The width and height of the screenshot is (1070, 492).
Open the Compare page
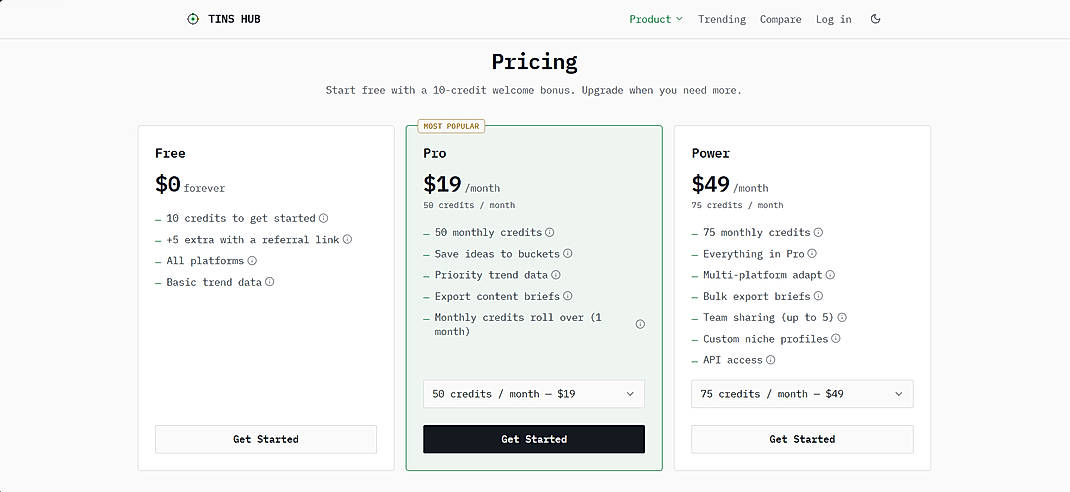point(781,19)
